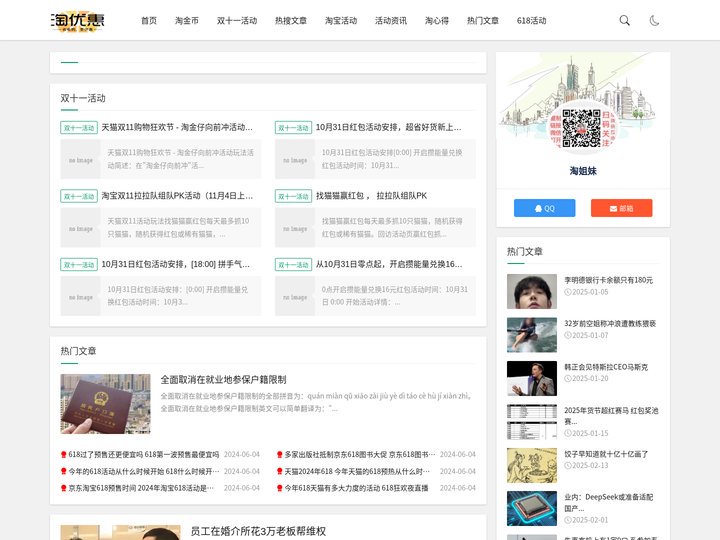
Task: Toggle dark mode moon icon
Action: tap(654, 20)
